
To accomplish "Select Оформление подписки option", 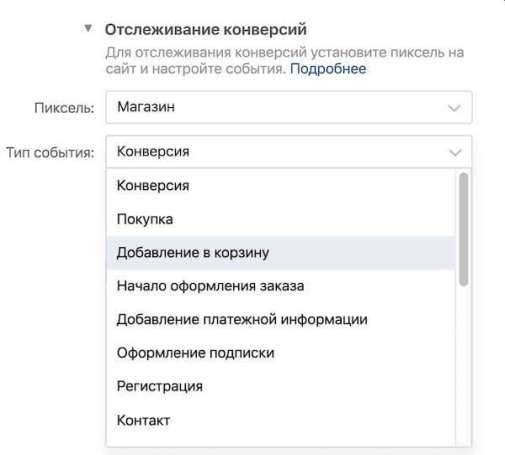I will [x=281, y=353].
